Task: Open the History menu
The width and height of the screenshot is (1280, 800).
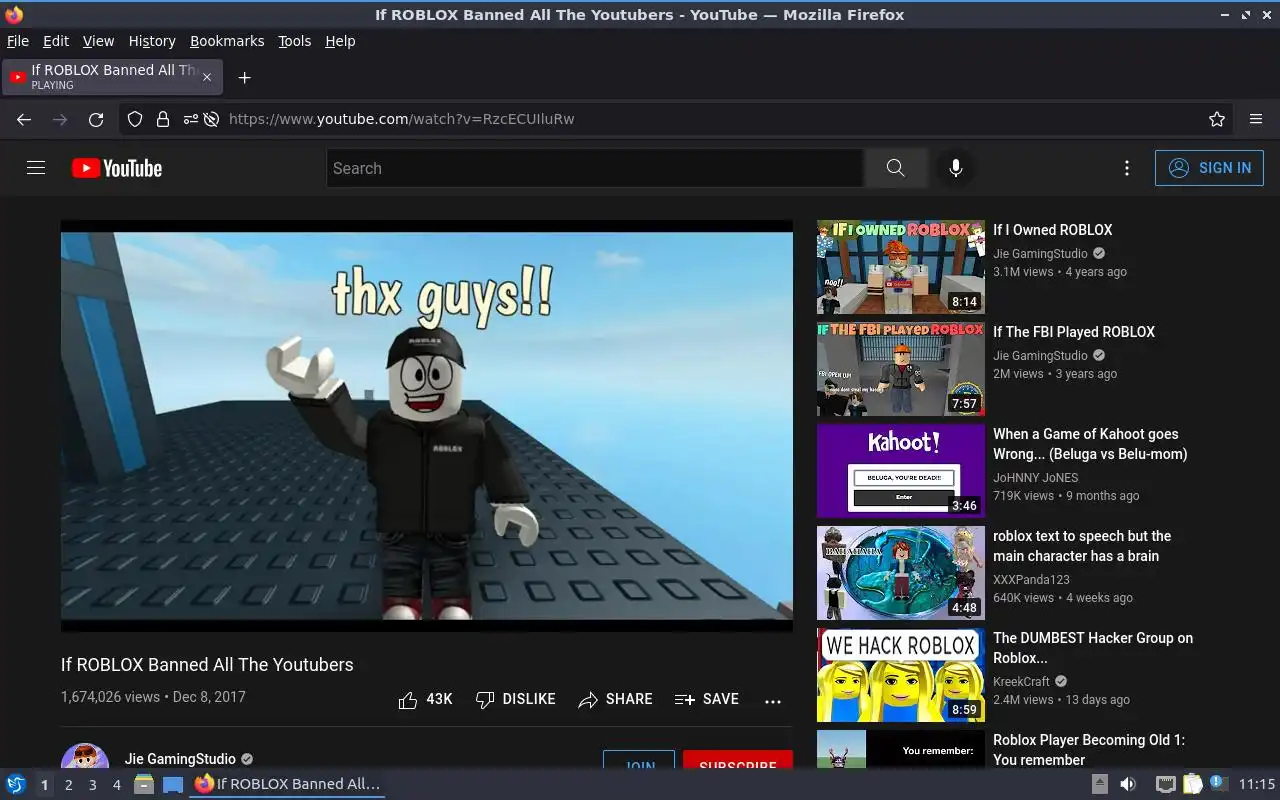Action: [152, 41]
